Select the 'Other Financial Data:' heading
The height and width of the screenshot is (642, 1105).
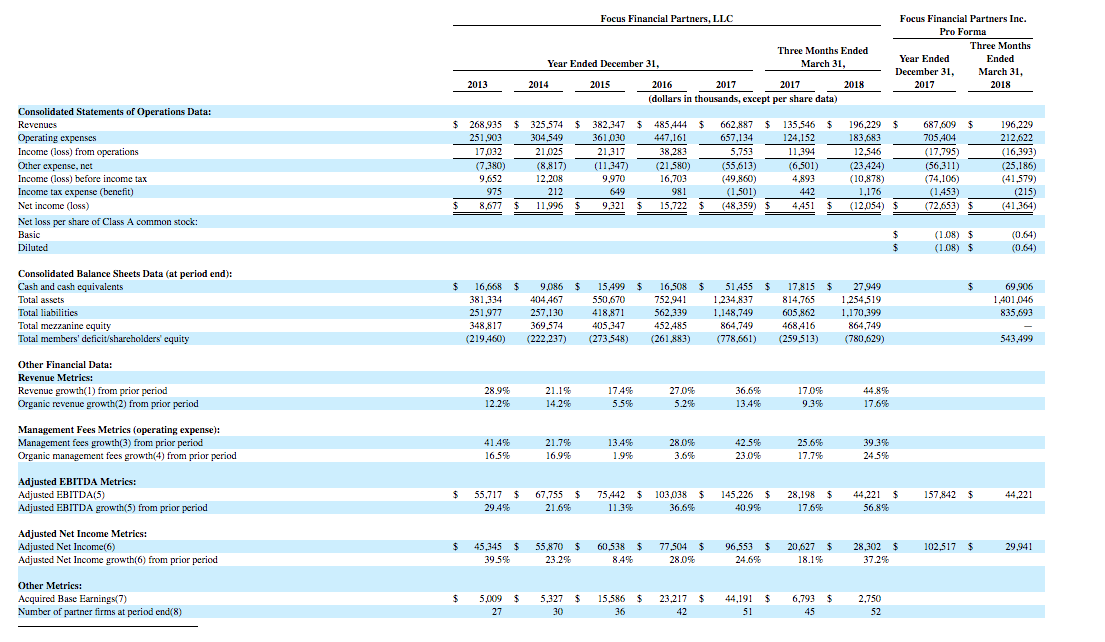[x=65, y=364]
